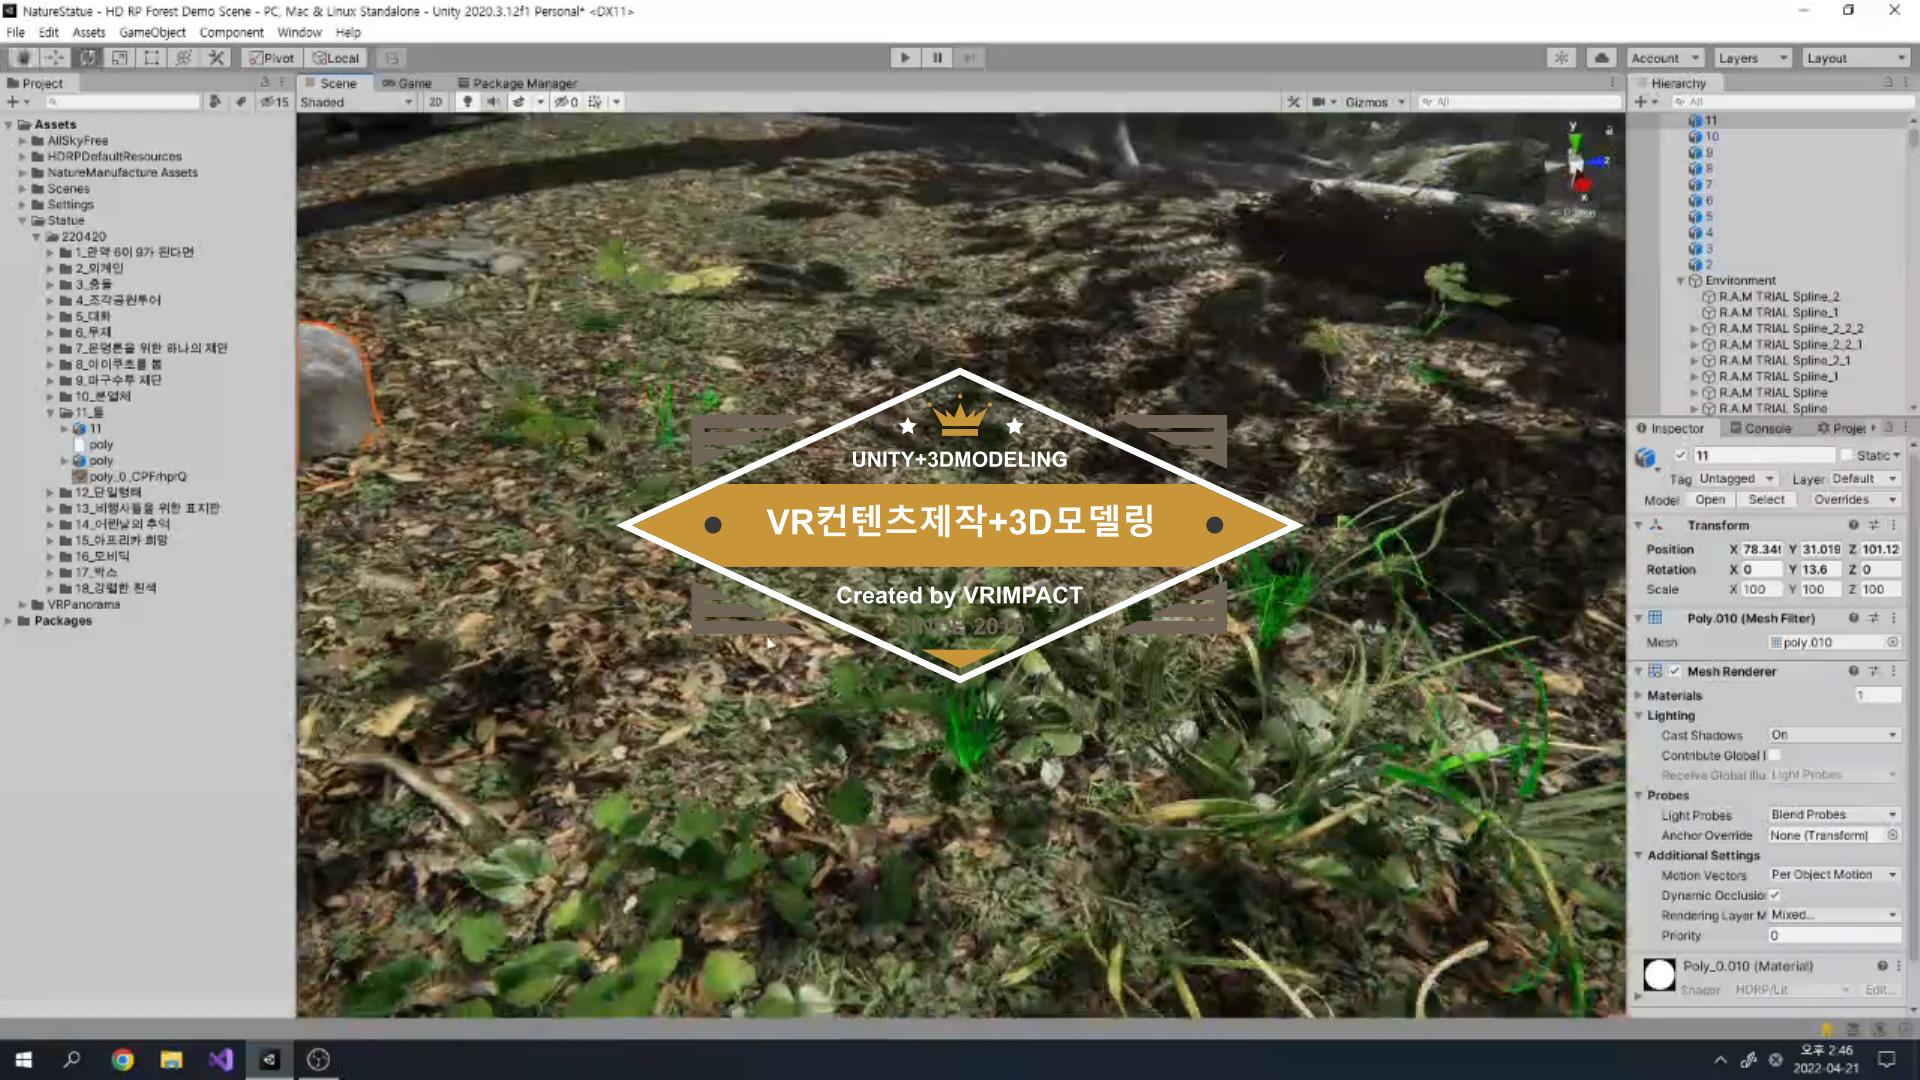Collapse the Environment object in Hierarchy
Image resolution: width=1920 pixels, height=1080 pixels.
tap(1681, 281)
